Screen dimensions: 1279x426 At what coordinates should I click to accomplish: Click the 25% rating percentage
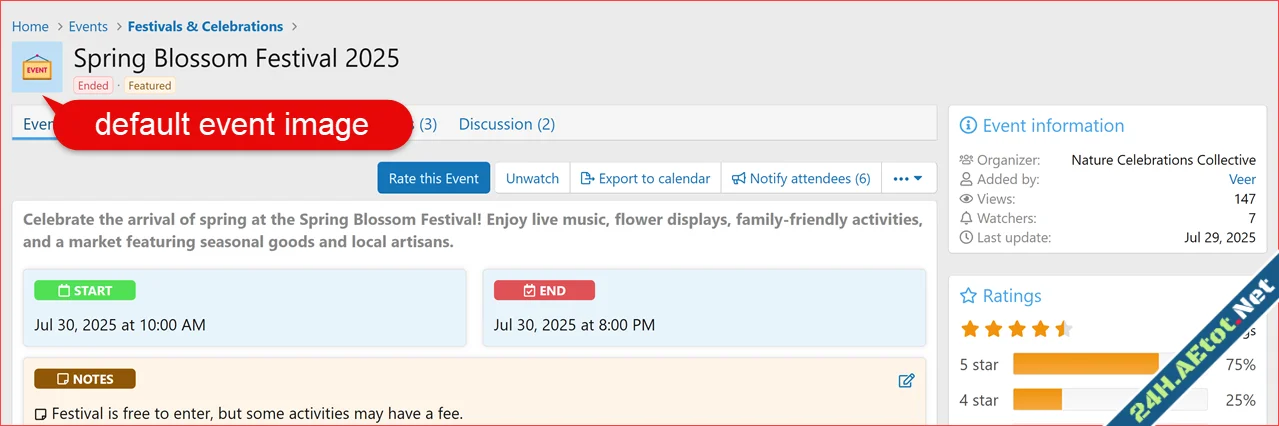click(x=1240, y=400)
